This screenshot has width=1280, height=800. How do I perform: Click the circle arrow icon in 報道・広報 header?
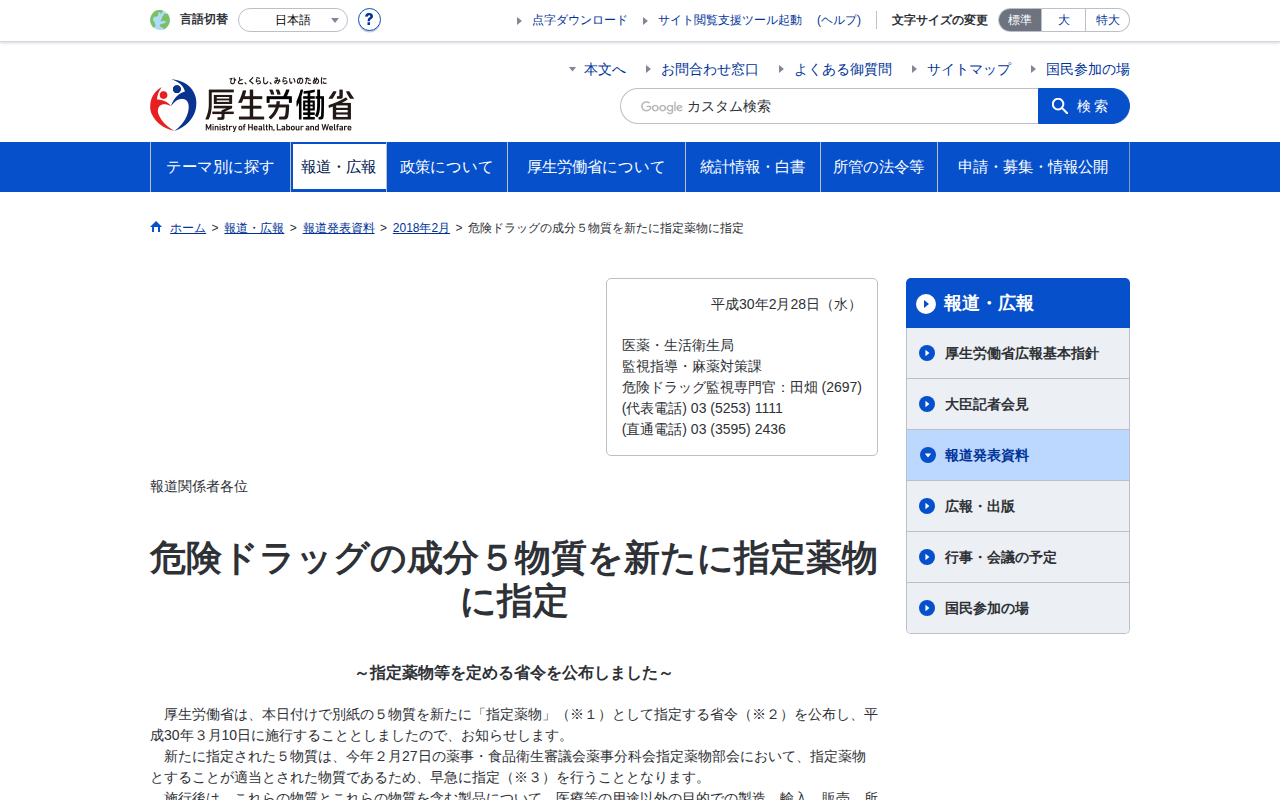pos(926,304)
